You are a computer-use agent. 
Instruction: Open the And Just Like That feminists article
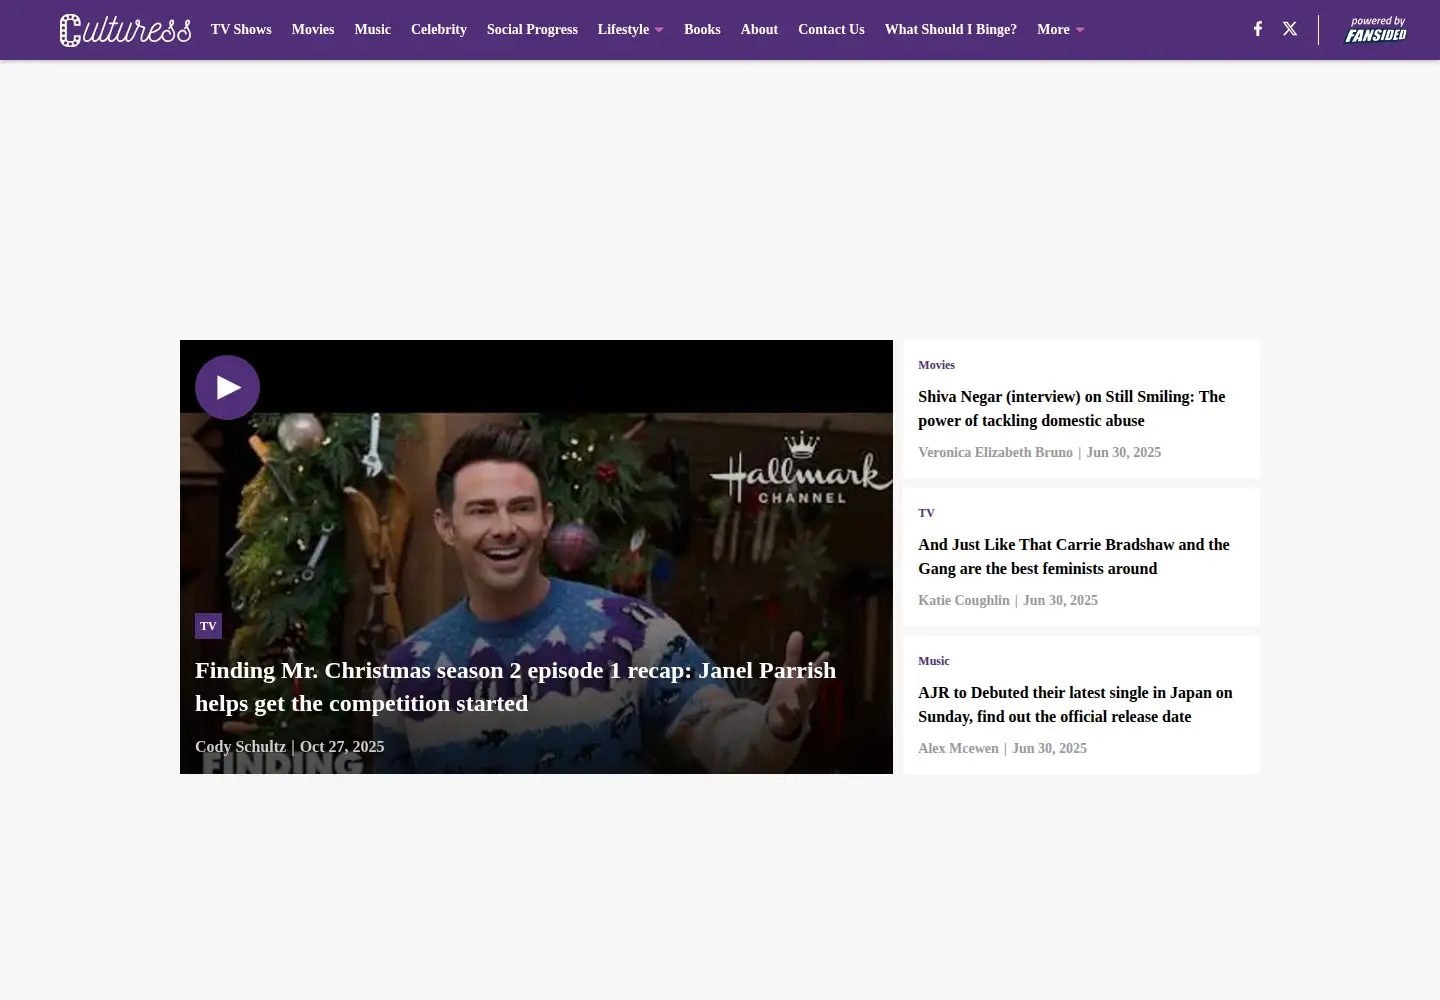coord(1074,557)
